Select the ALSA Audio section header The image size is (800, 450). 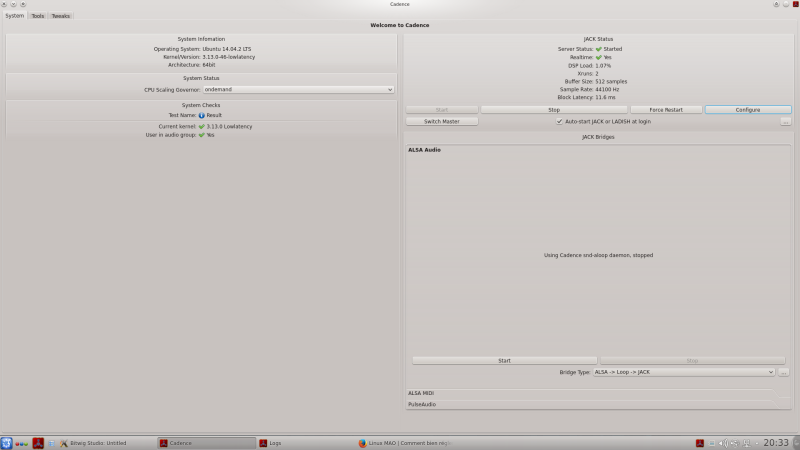[x=424, y=150]
